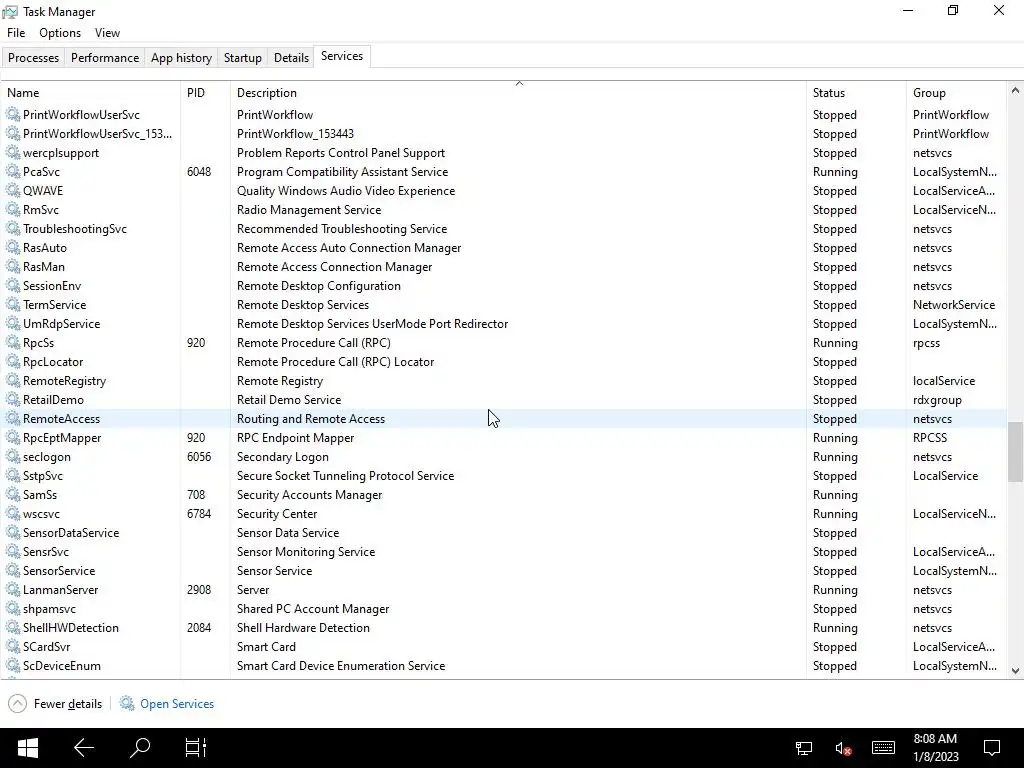
Task: Open the notification center icon
Action: coord(992,748)
